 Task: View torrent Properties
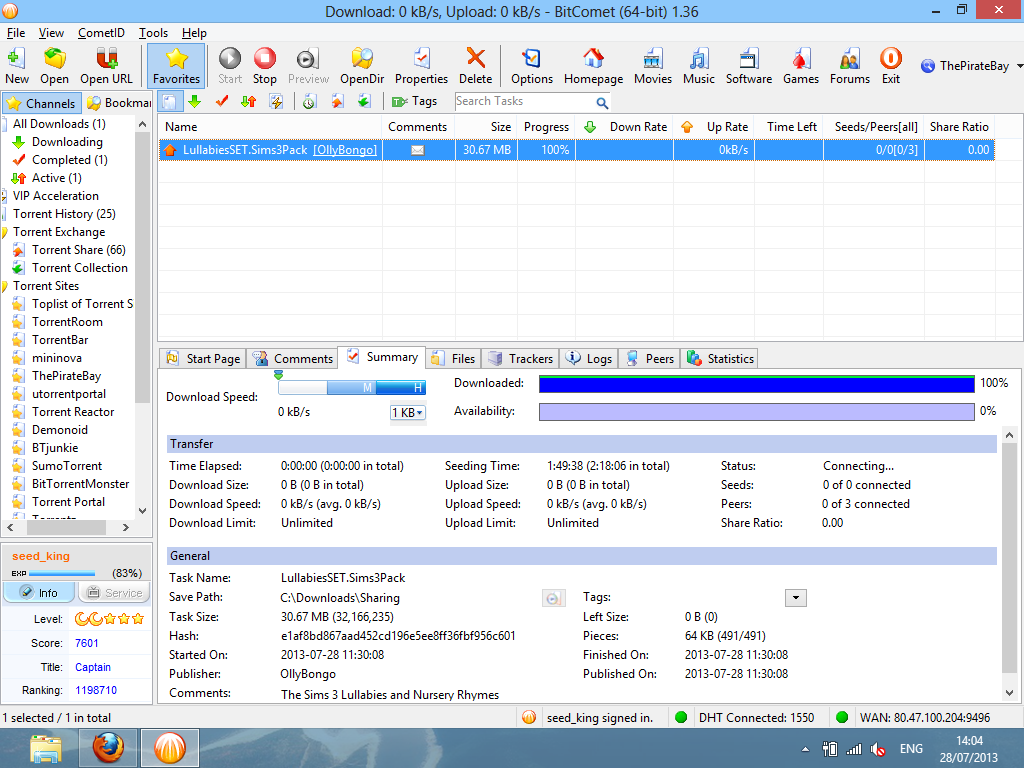click(421, 65)
